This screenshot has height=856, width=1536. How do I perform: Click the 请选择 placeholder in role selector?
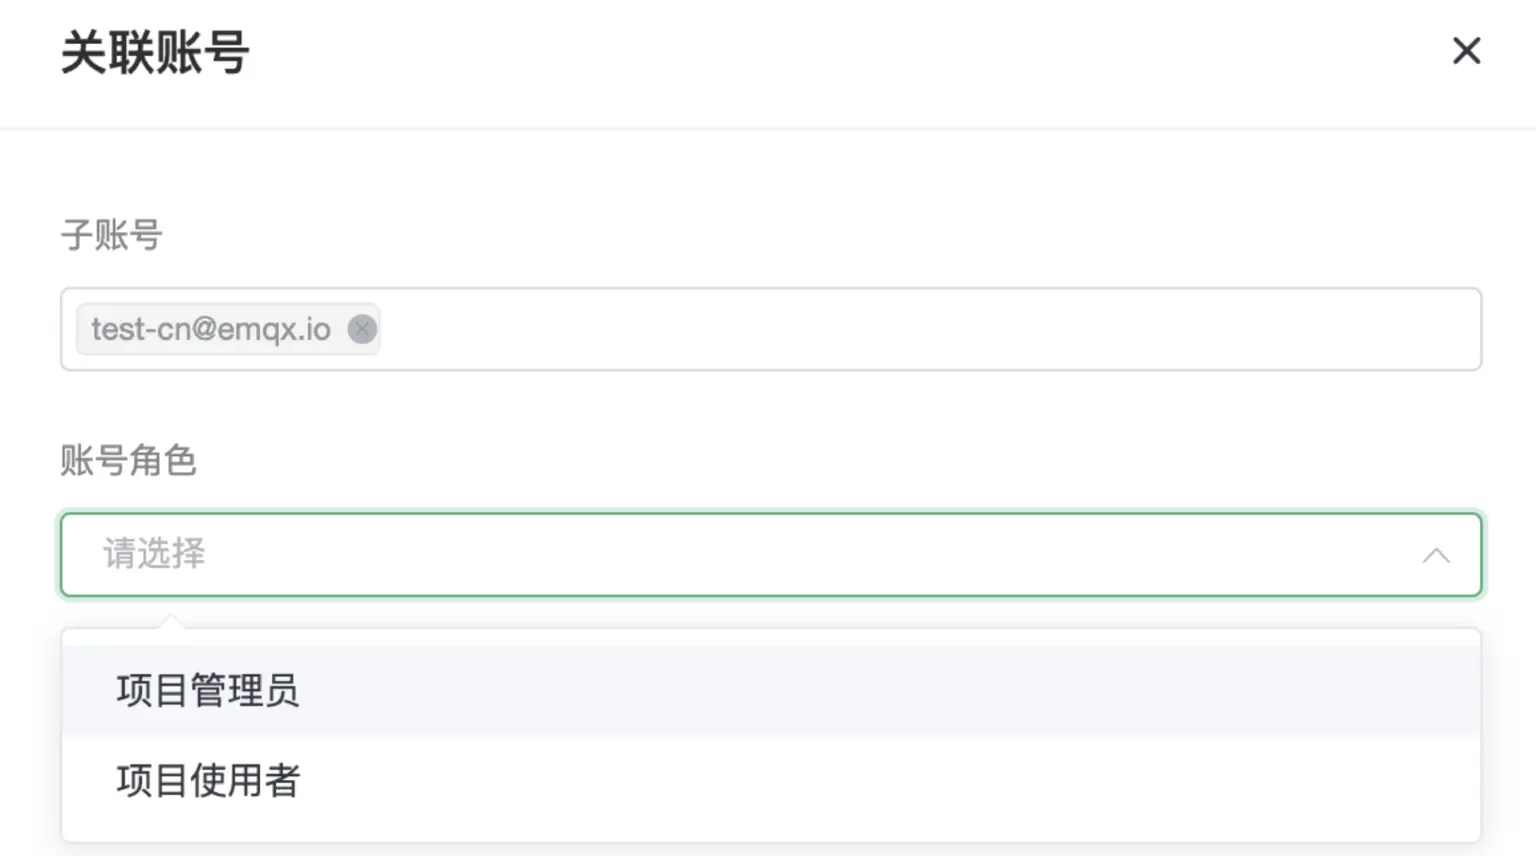[x=154, y=554]
